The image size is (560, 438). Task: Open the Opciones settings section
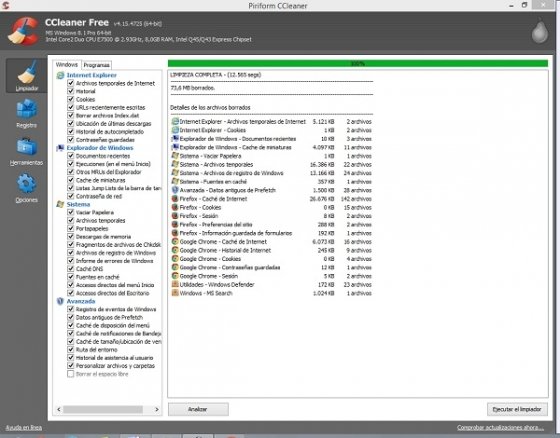click(x=26, y=188)
